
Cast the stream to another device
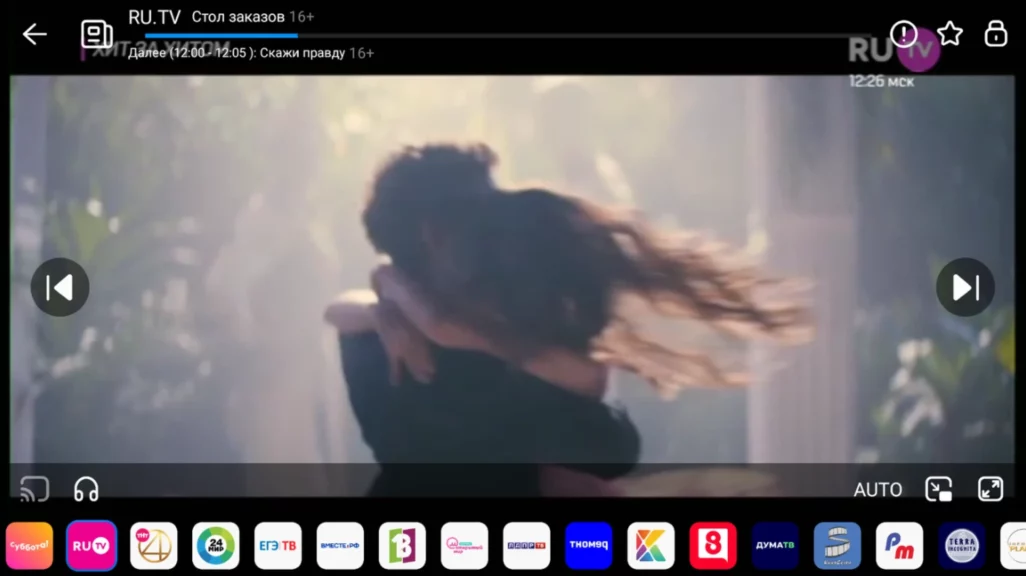[35, 489]
